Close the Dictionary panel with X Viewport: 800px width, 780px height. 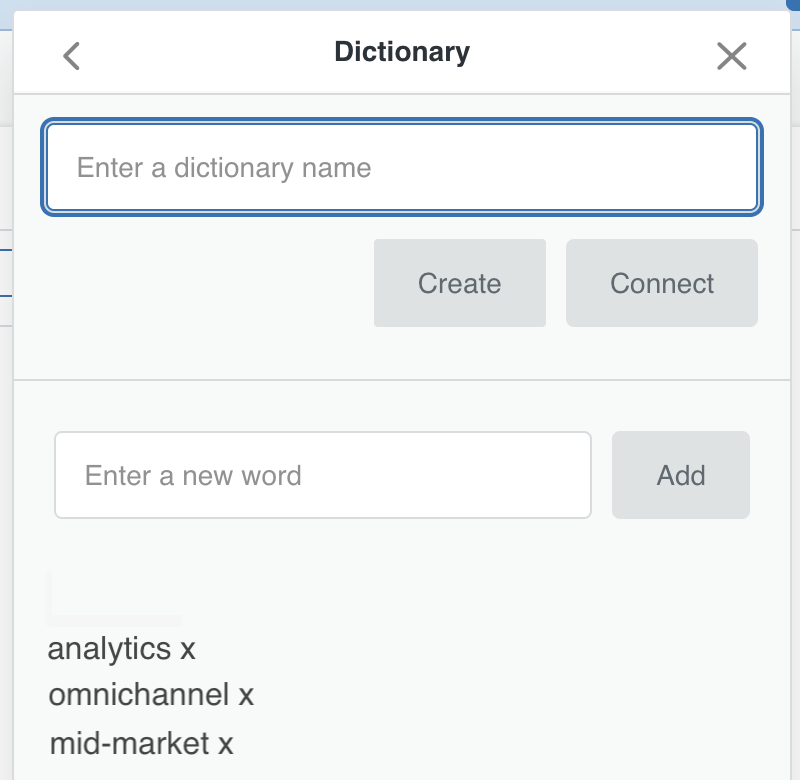click(732, 56)
